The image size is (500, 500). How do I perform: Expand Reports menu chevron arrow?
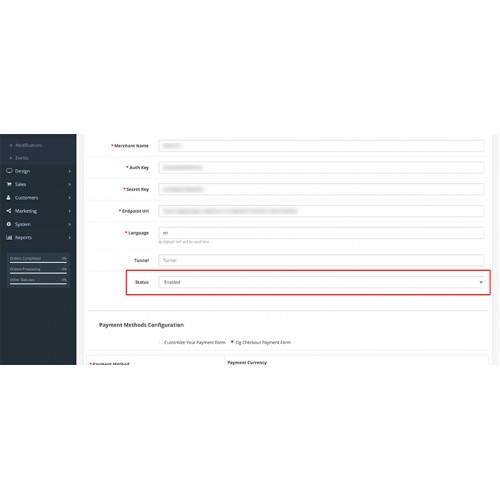coord(70,238)
